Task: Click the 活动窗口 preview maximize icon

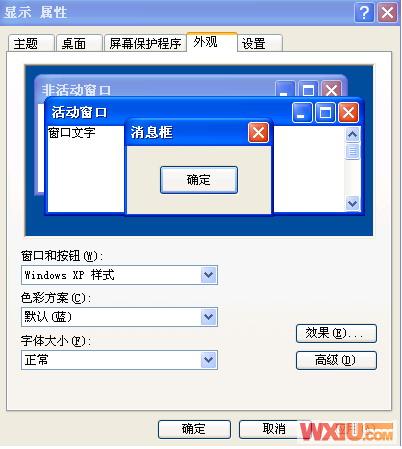Action: coord(325,112)
